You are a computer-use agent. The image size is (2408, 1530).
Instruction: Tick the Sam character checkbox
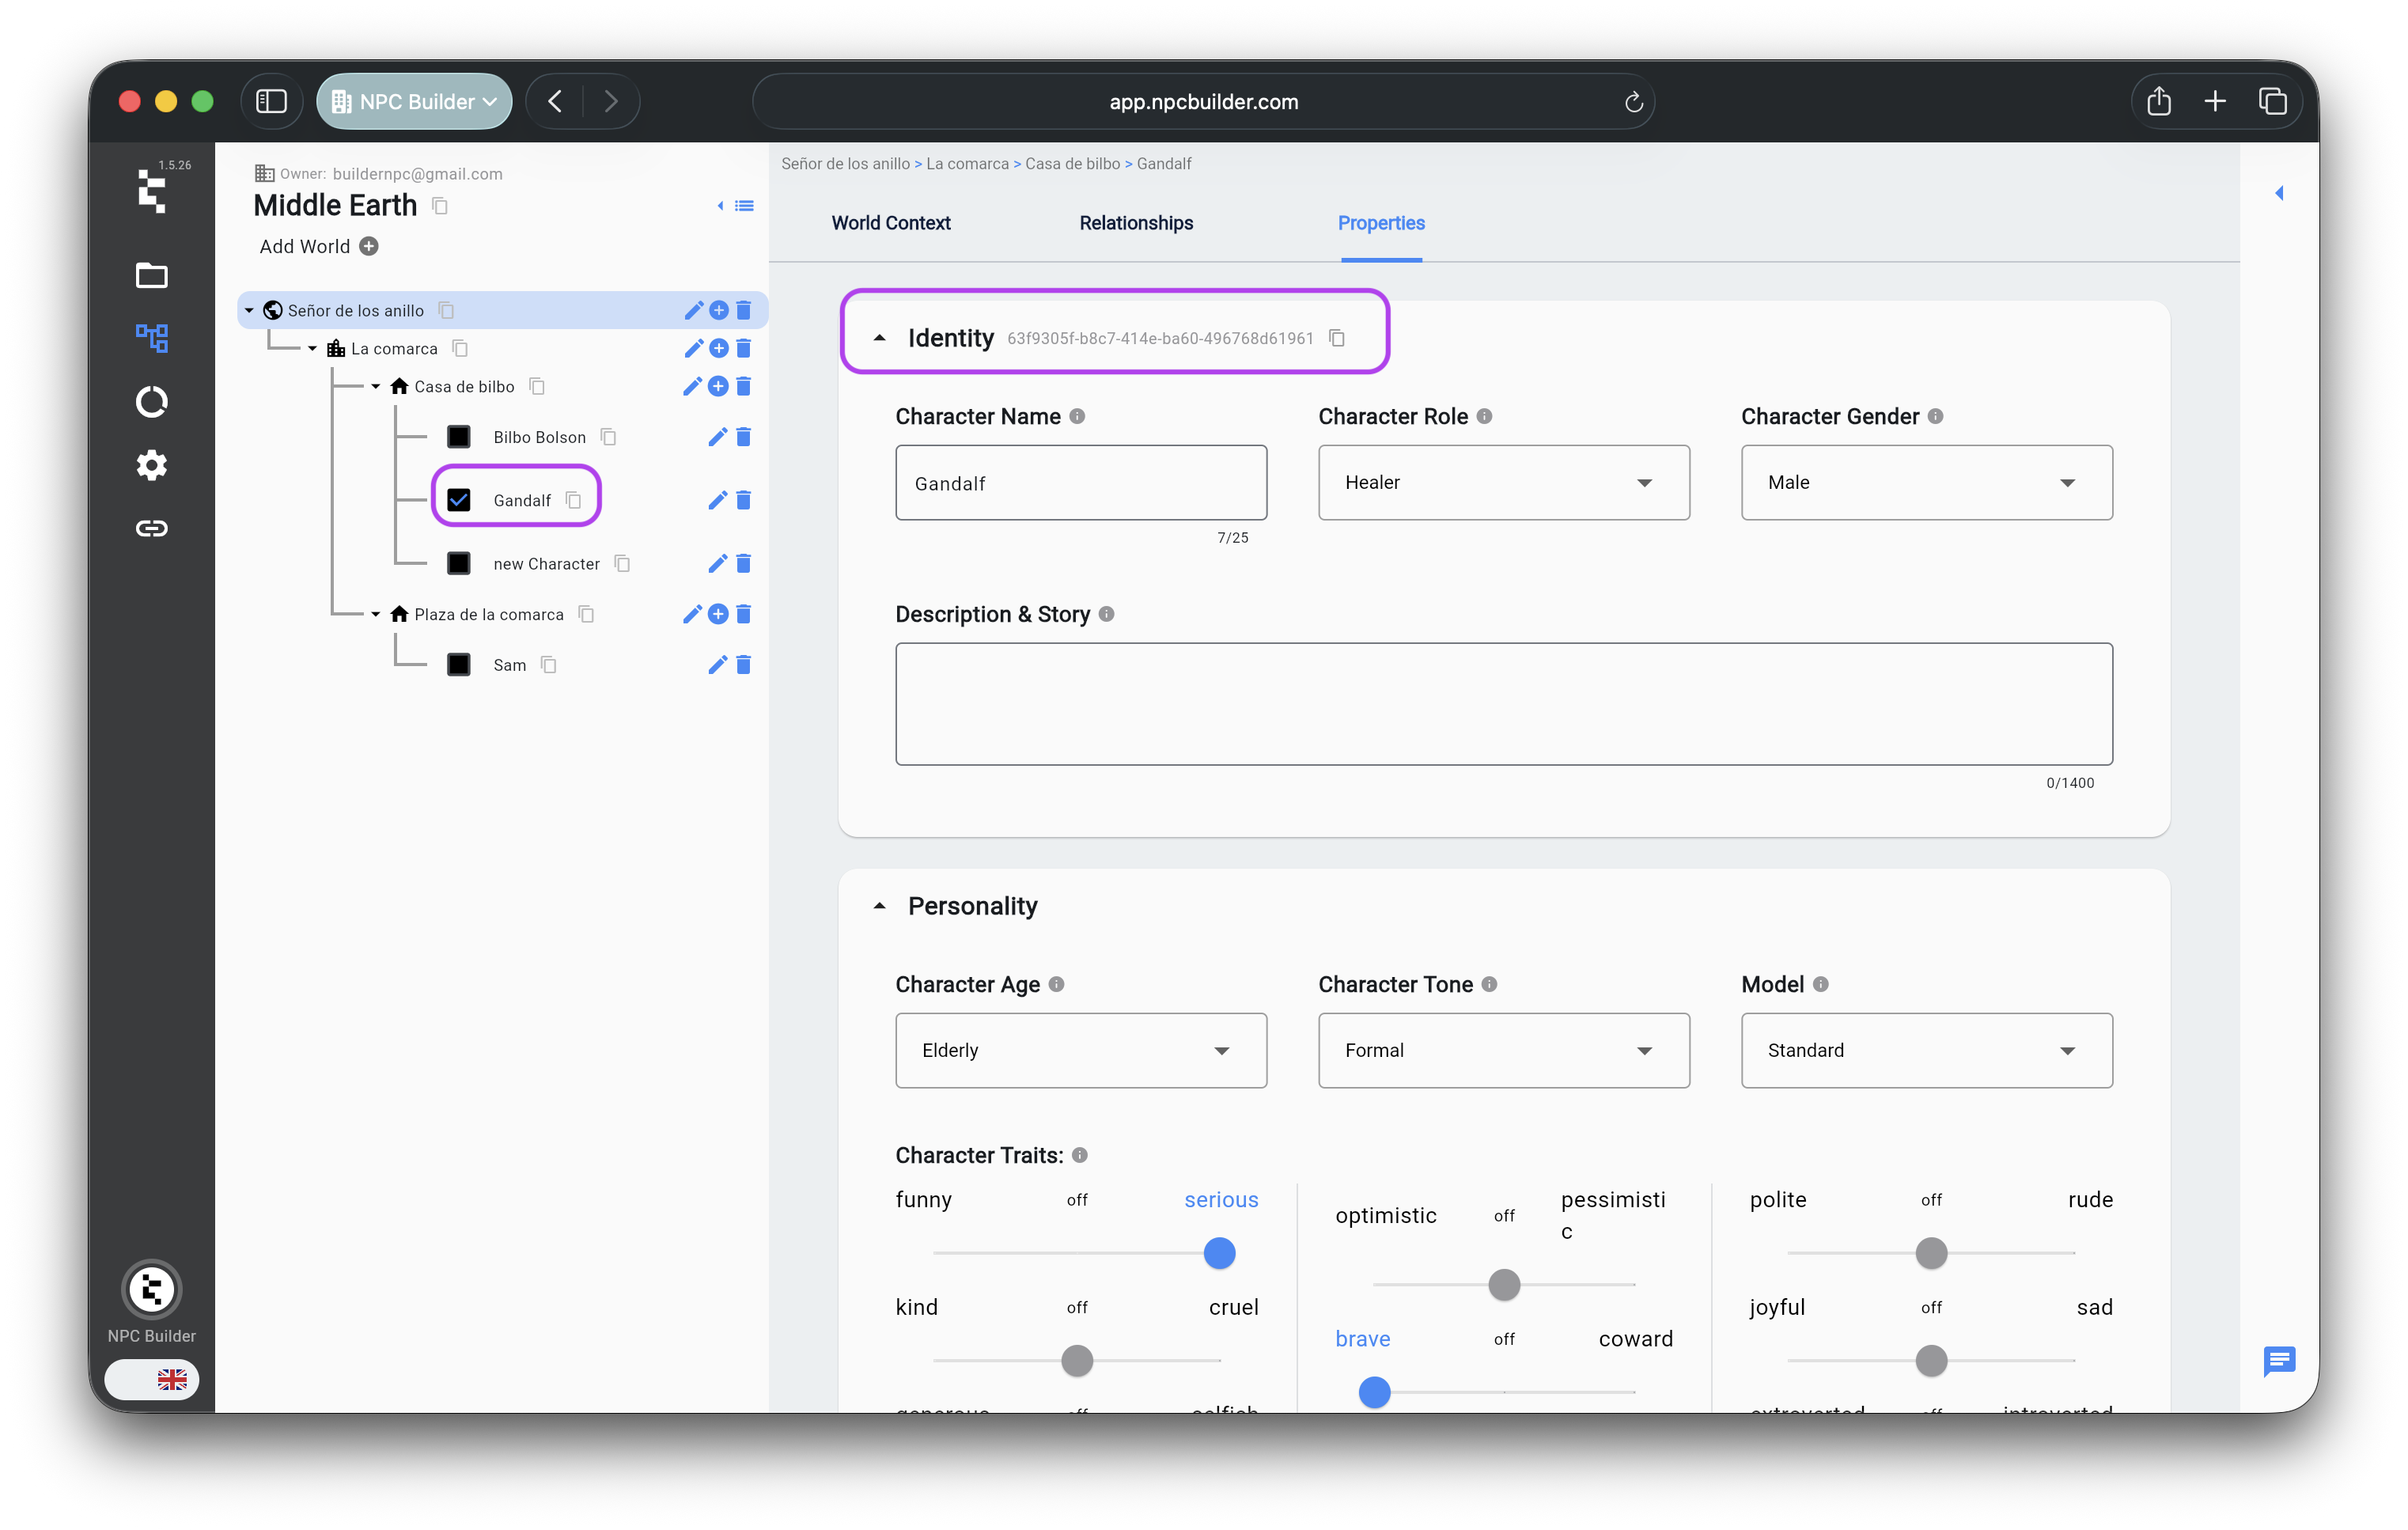[459, 665]
